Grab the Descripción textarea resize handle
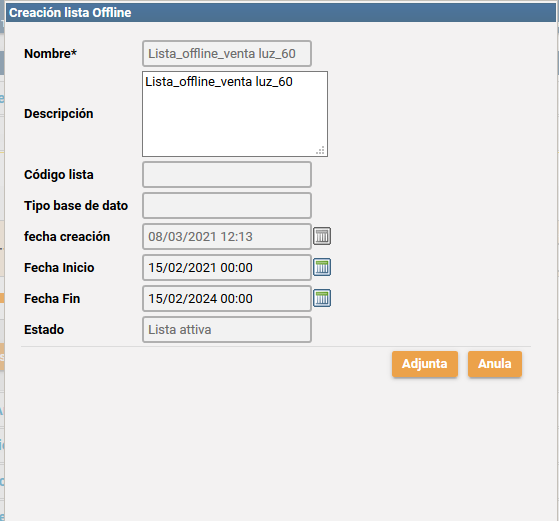 point(320,150)
